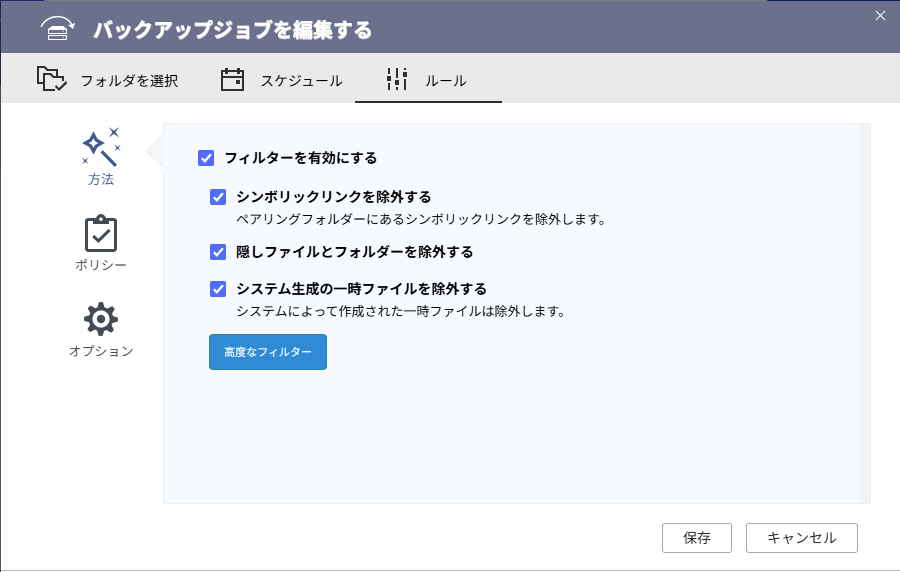Switch to the スケジュール tab label
The width and height of the screenshot is (900, 572).
[x=301, y=81]
